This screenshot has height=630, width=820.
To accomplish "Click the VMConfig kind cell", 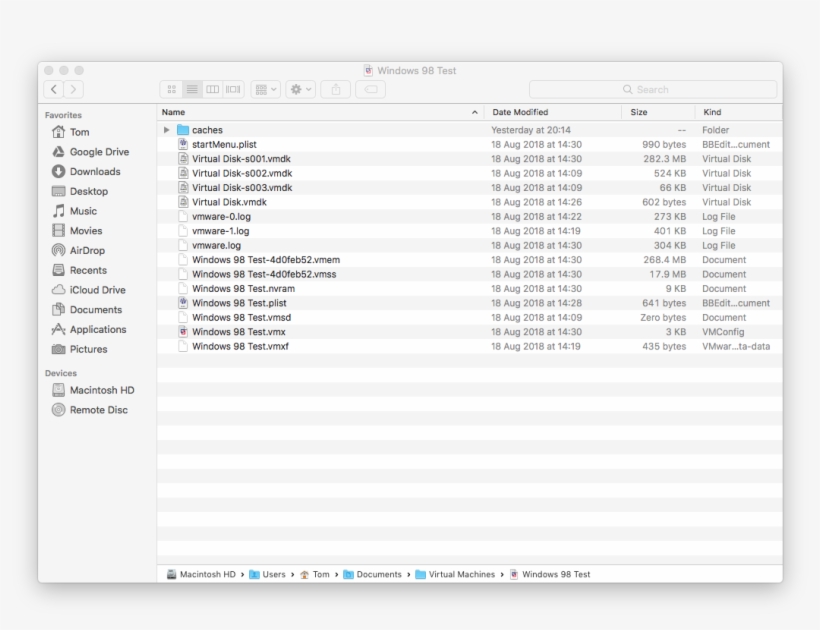I will coord(723,332).
